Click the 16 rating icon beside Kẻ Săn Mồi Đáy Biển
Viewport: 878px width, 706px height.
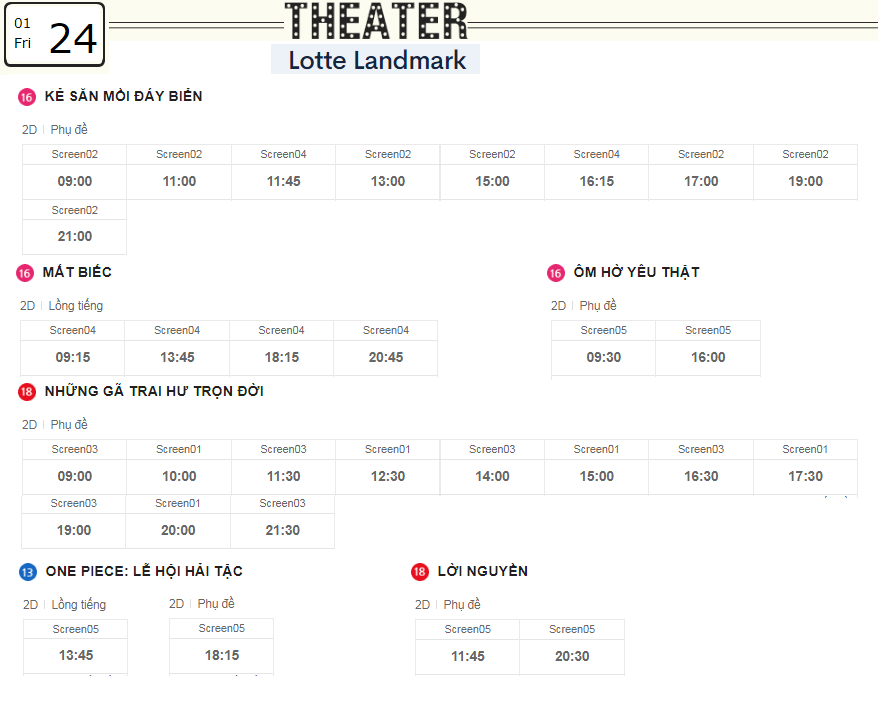[x=27, y=97]
